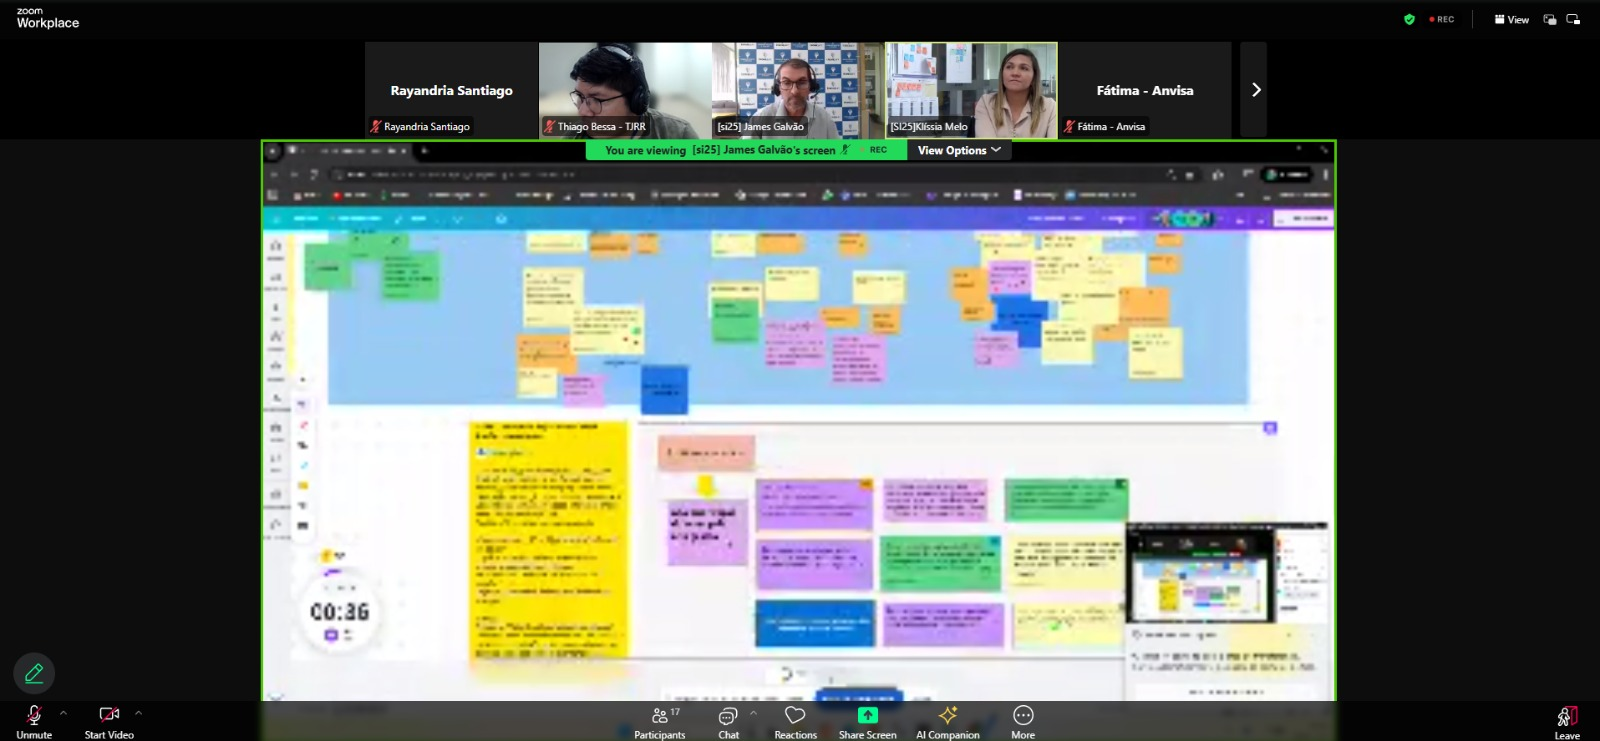Click the REC recording indicator
Screen dimensions: 1600x741
1442,19
